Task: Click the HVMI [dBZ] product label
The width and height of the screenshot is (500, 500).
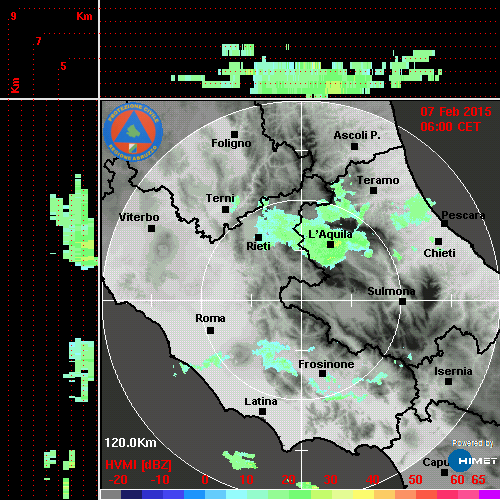Action: (138, 465)
